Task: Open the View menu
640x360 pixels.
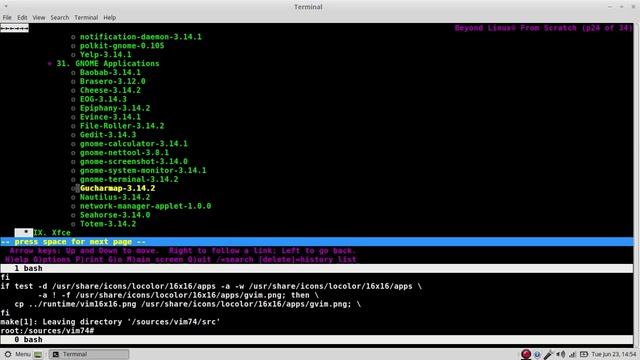Action: click(x=39, y=18)
